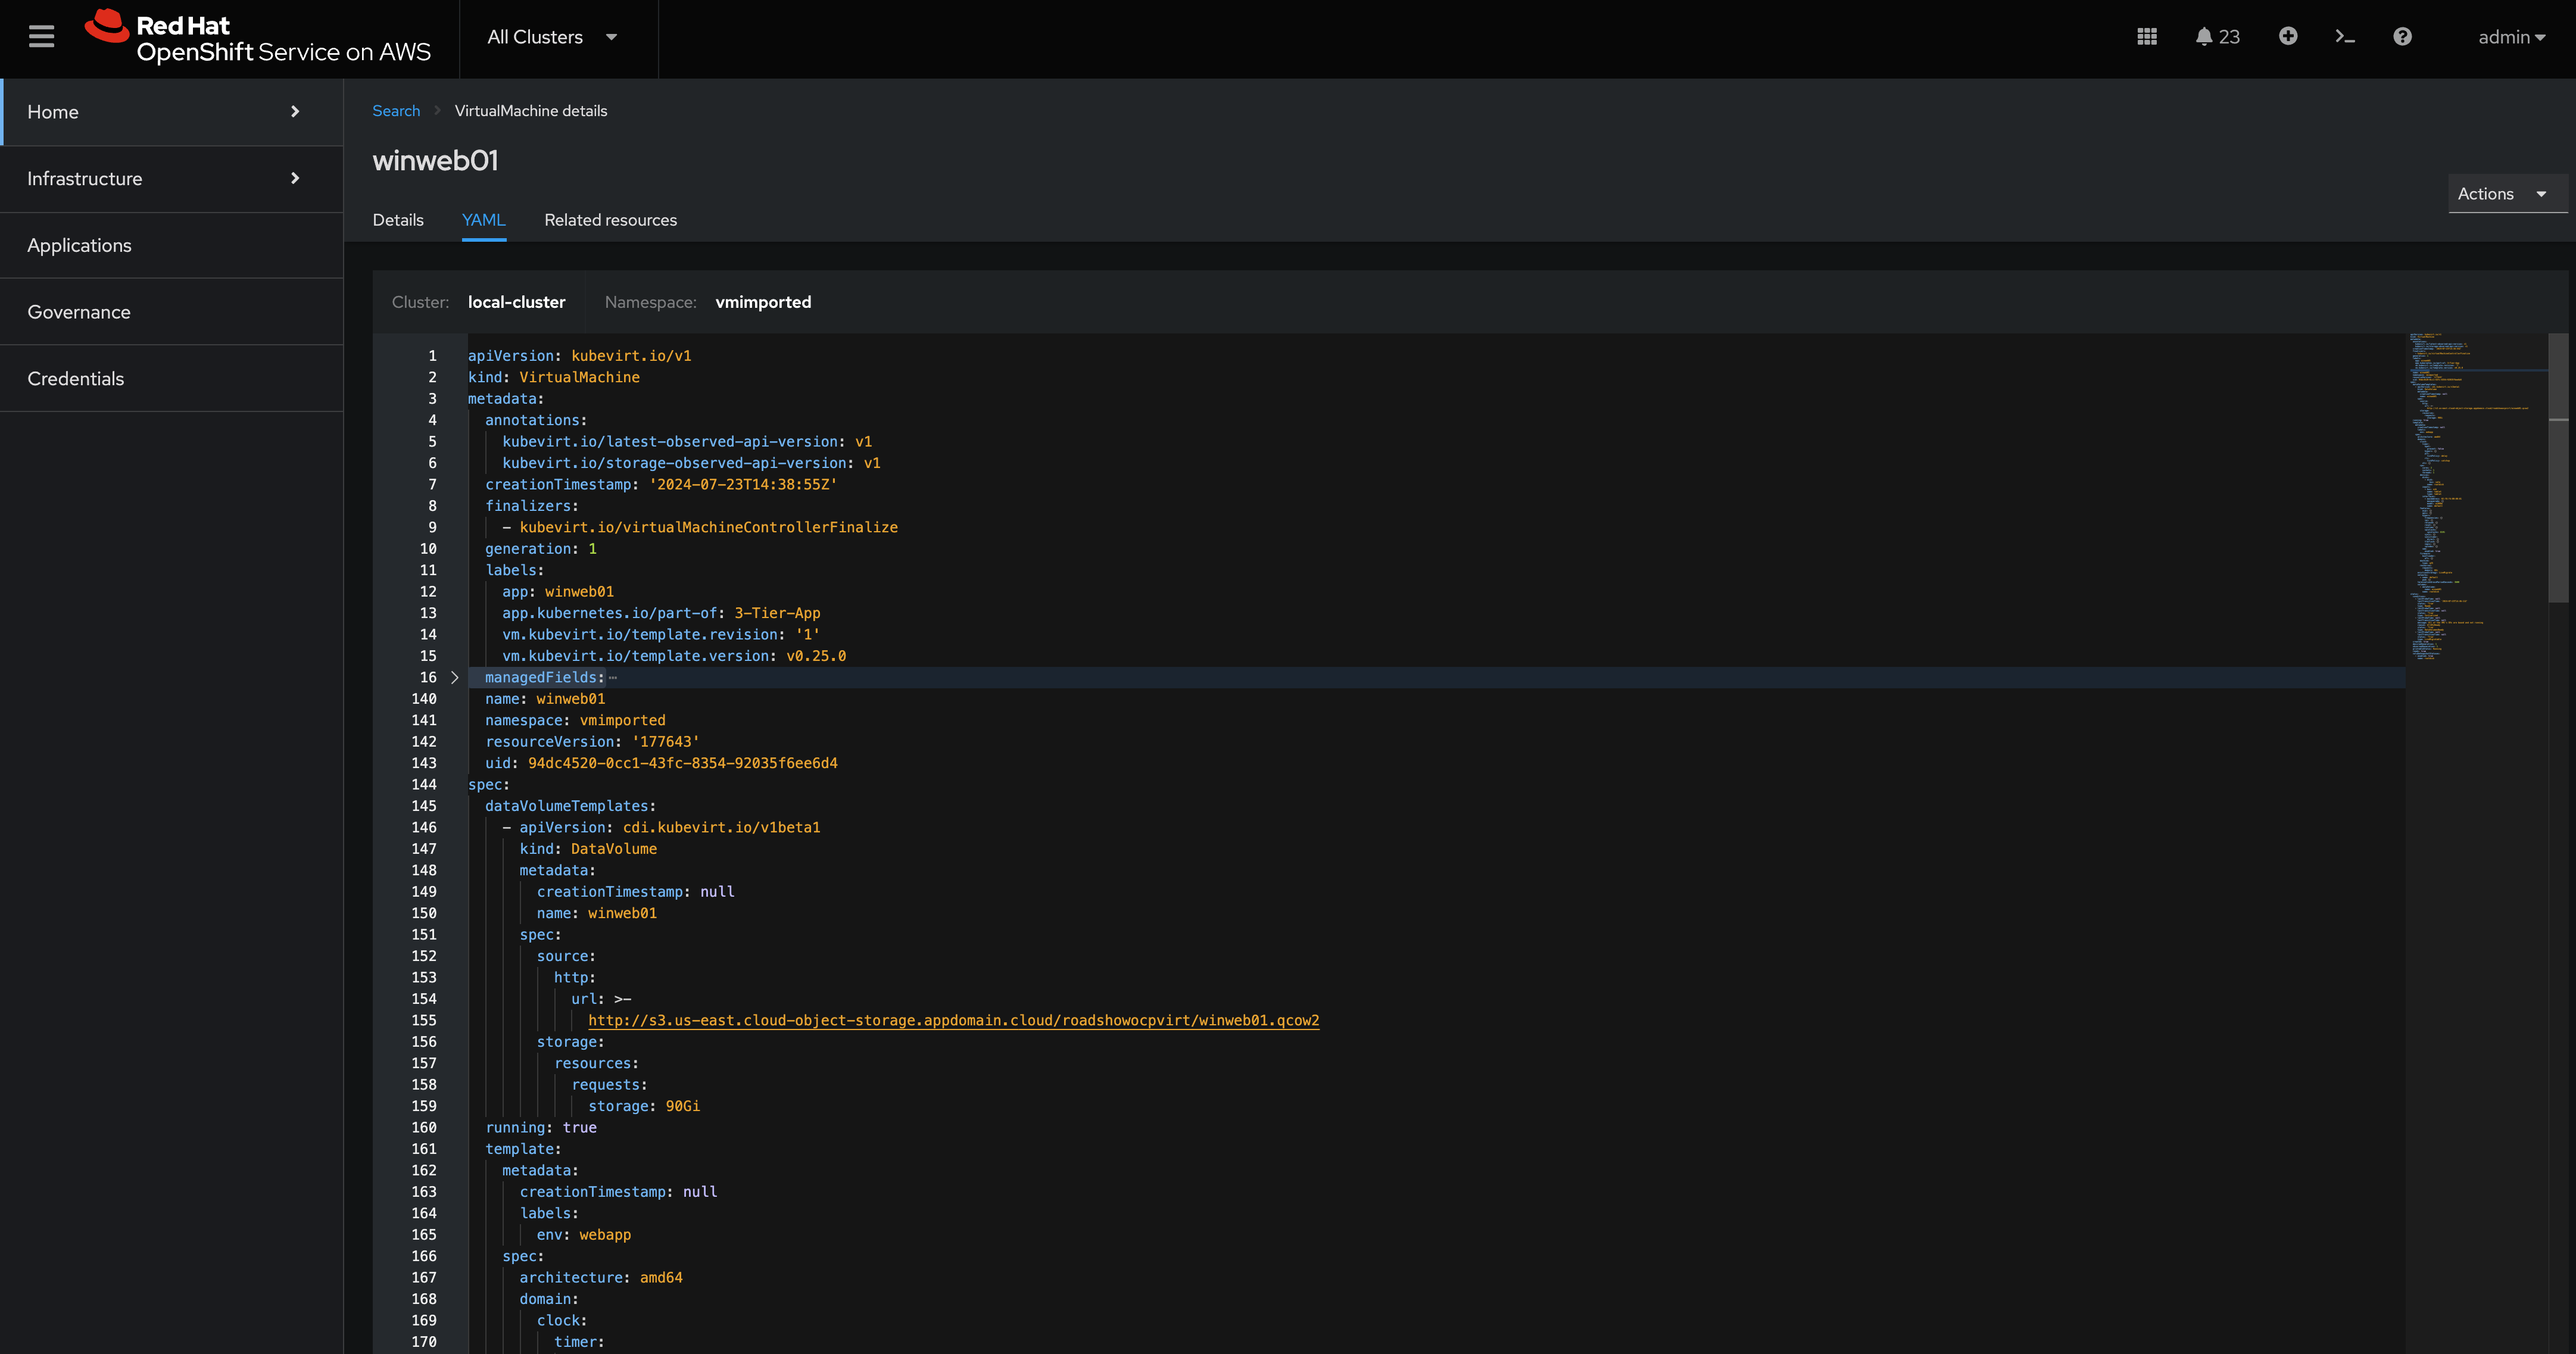Click the Search breadcrumb link
This screenshot has height=1354, width=2576.
[396, 111]
